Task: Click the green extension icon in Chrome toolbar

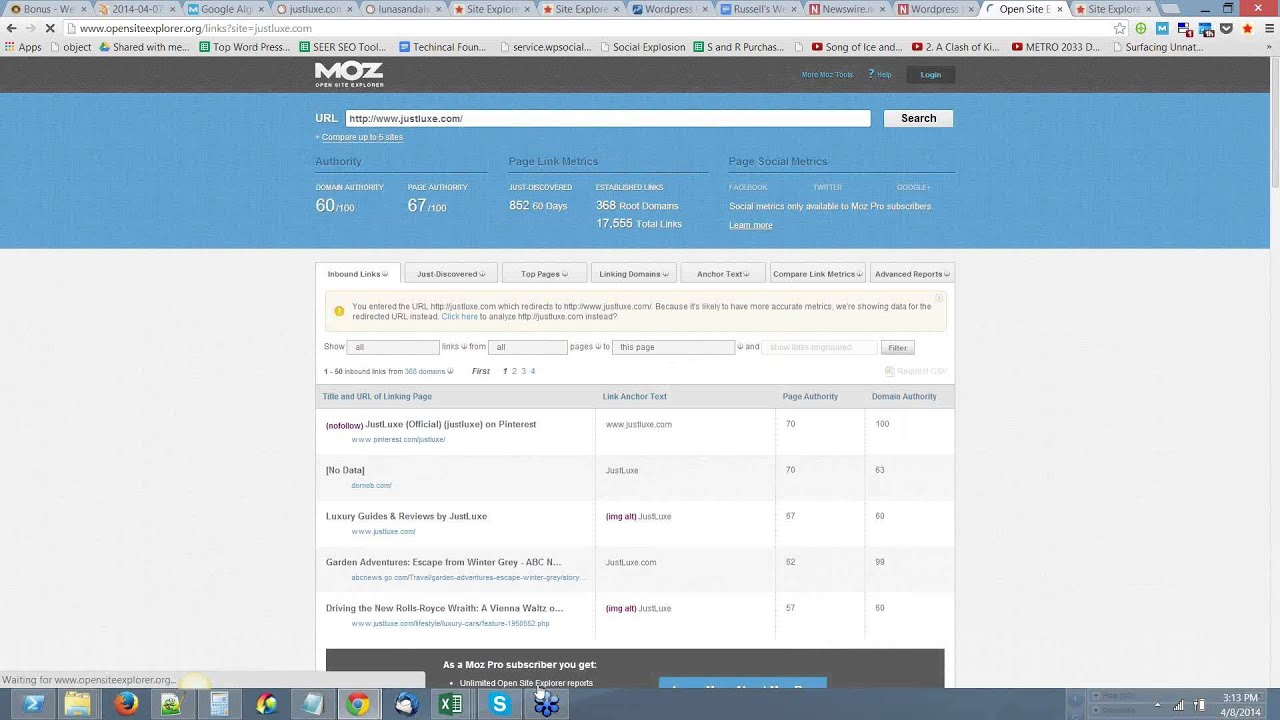Action: [x=1141, y=28]
